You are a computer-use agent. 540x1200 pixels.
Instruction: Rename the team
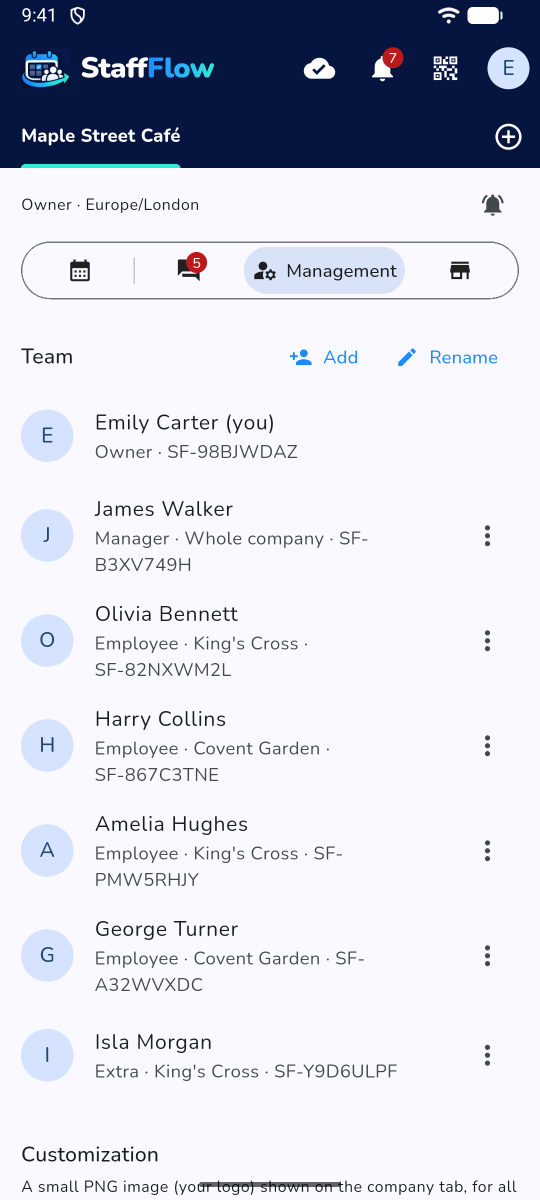[447, 357]
